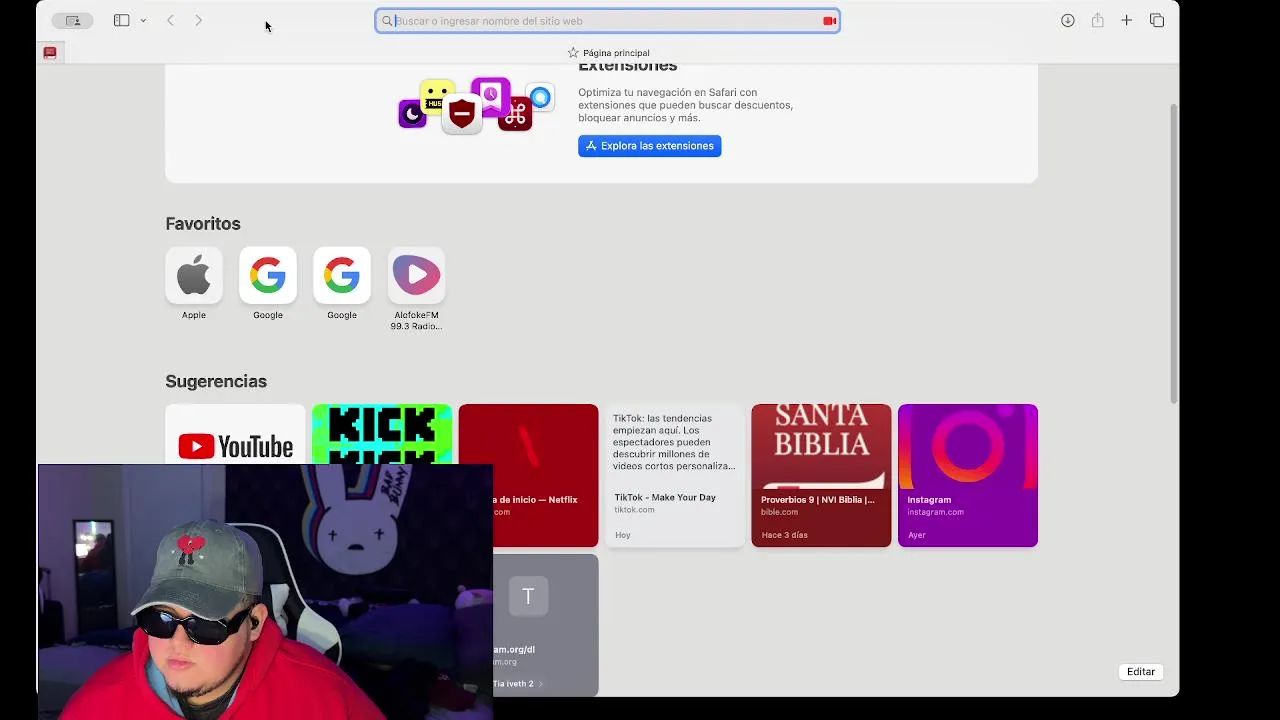Click the bible.com domain text
Image resolution: width=1280 pixels, height=720 pixels.
click(x=779, y=512)
